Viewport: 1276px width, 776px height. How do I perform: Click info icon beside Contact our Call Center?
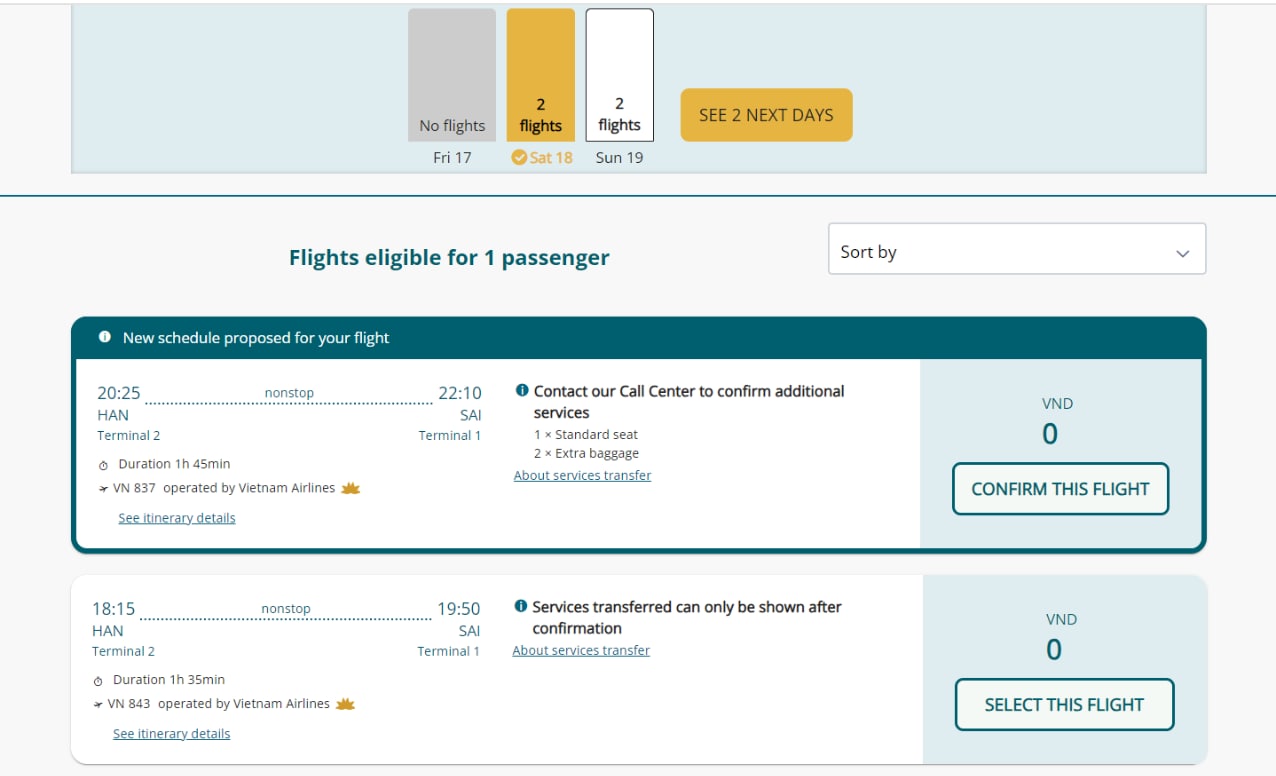[522, 391]
